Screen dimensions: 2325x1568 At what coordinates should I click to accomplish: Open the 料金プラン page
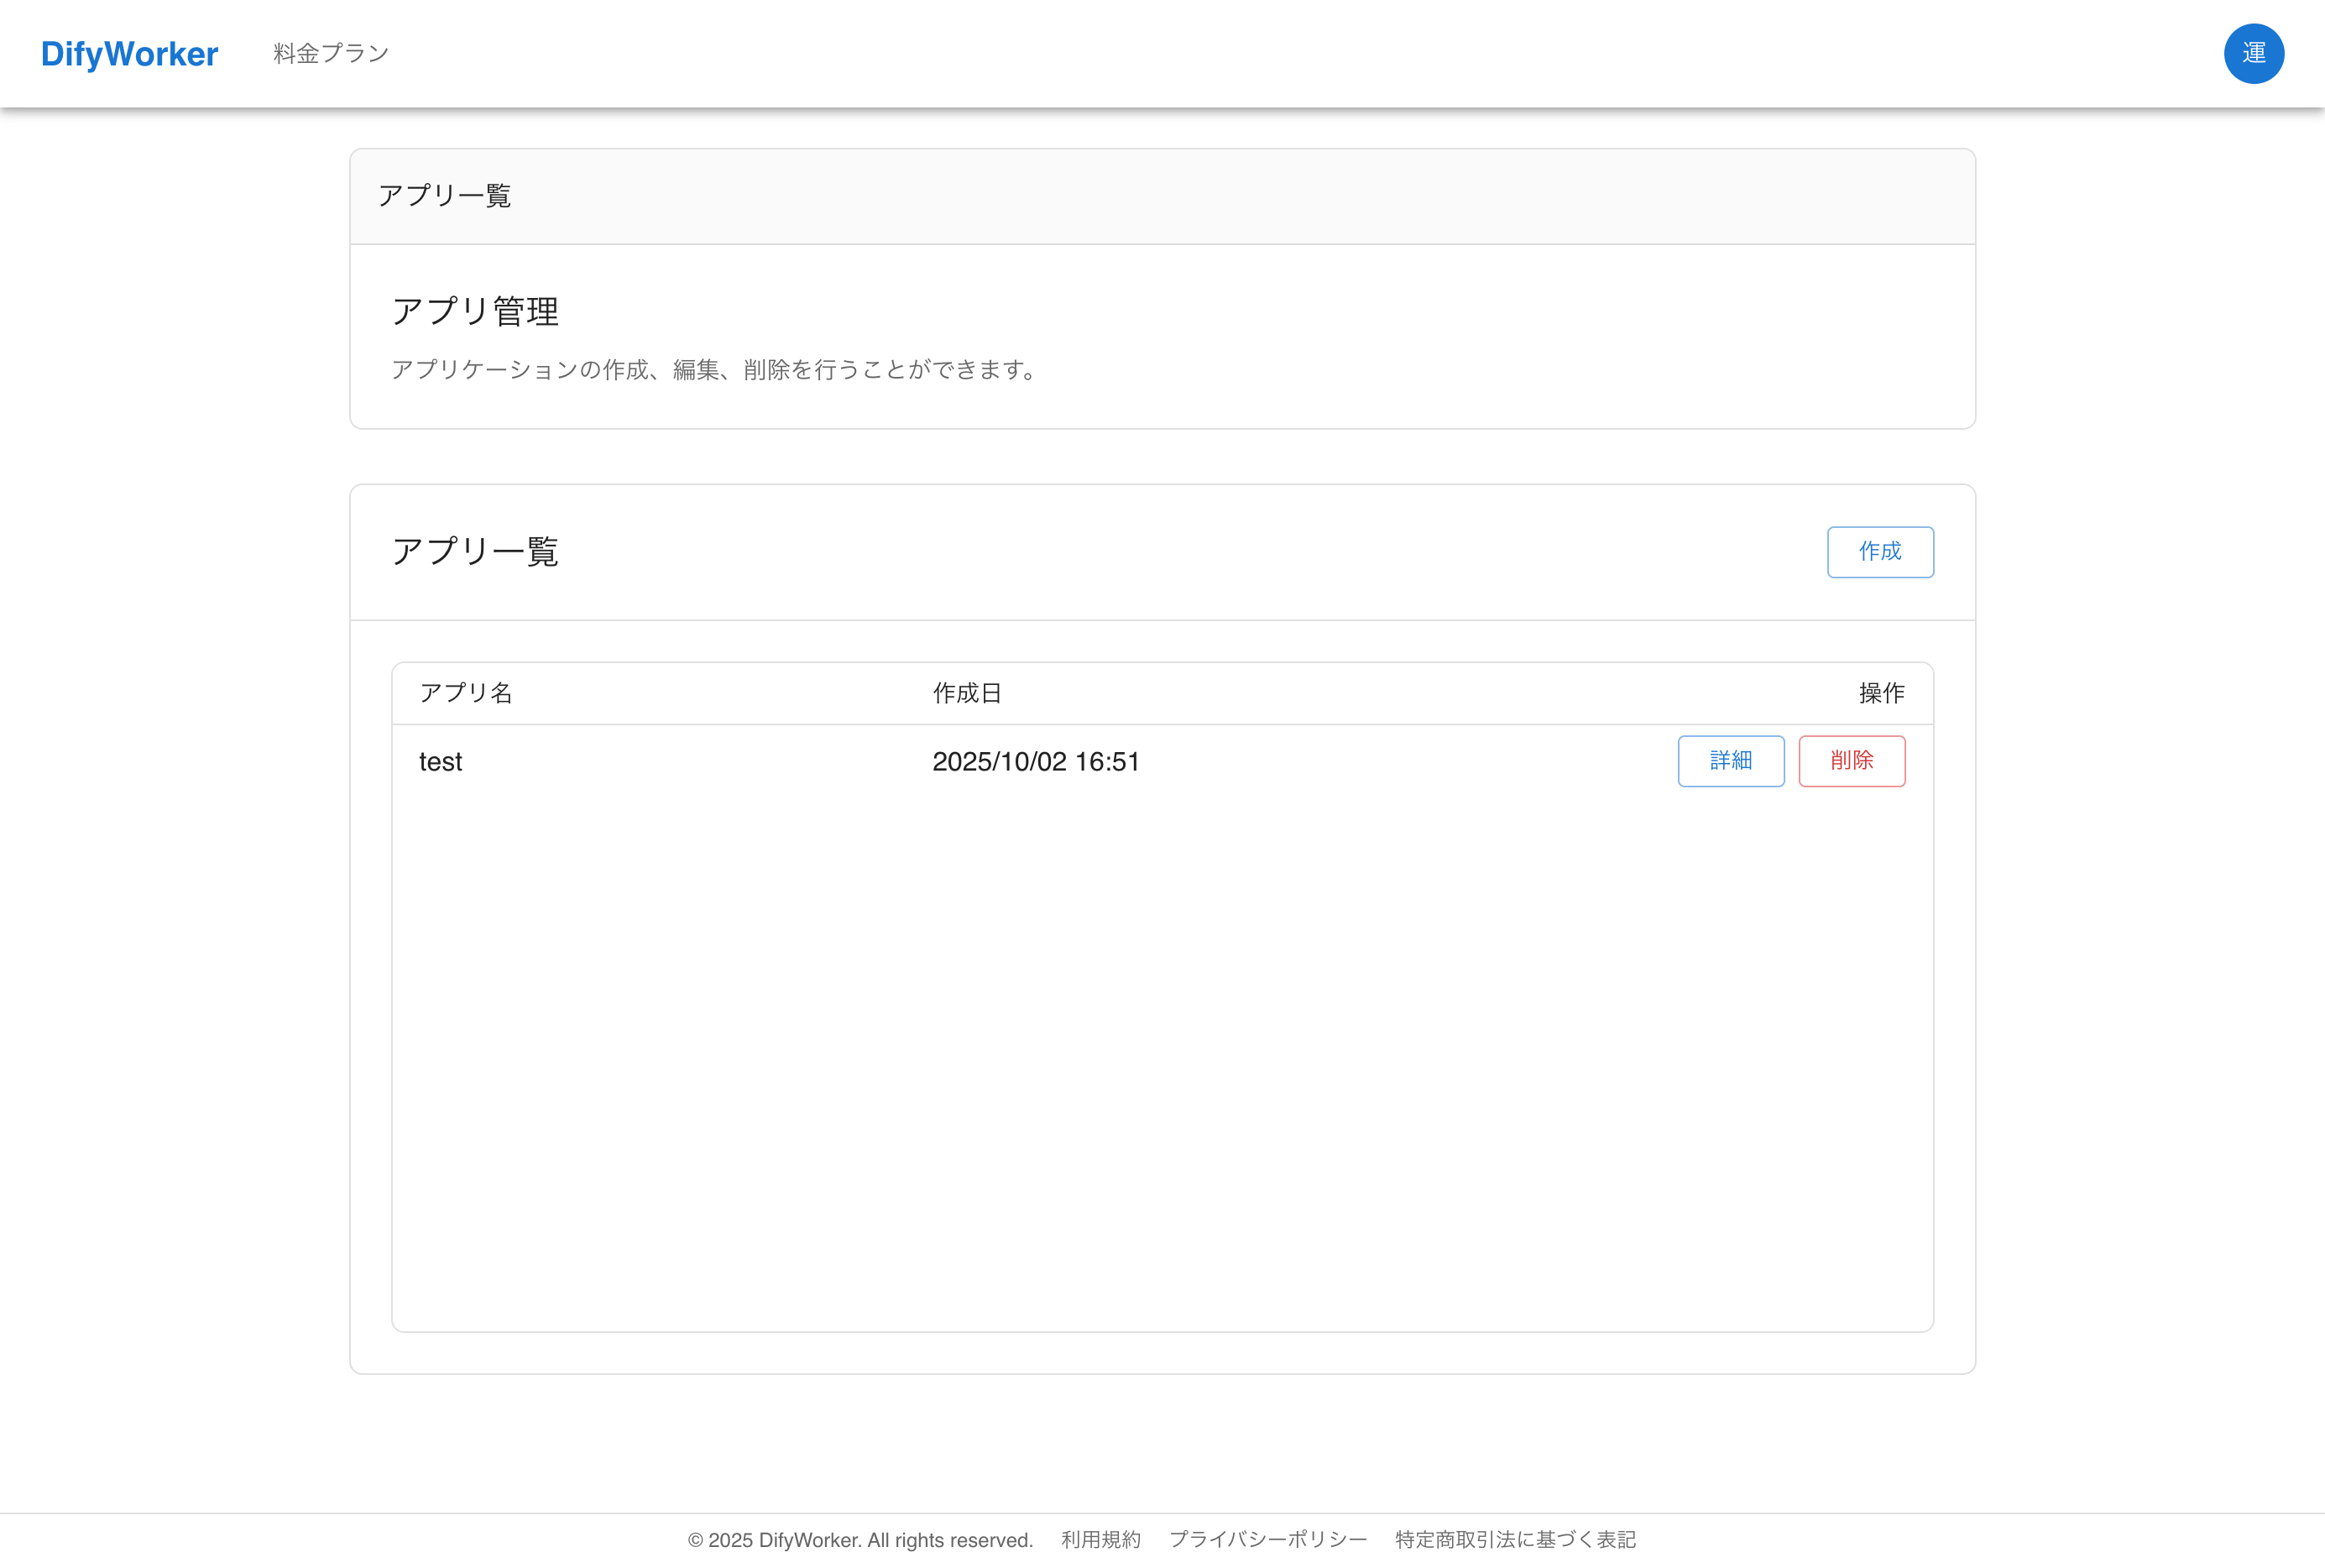coord(329,53)
